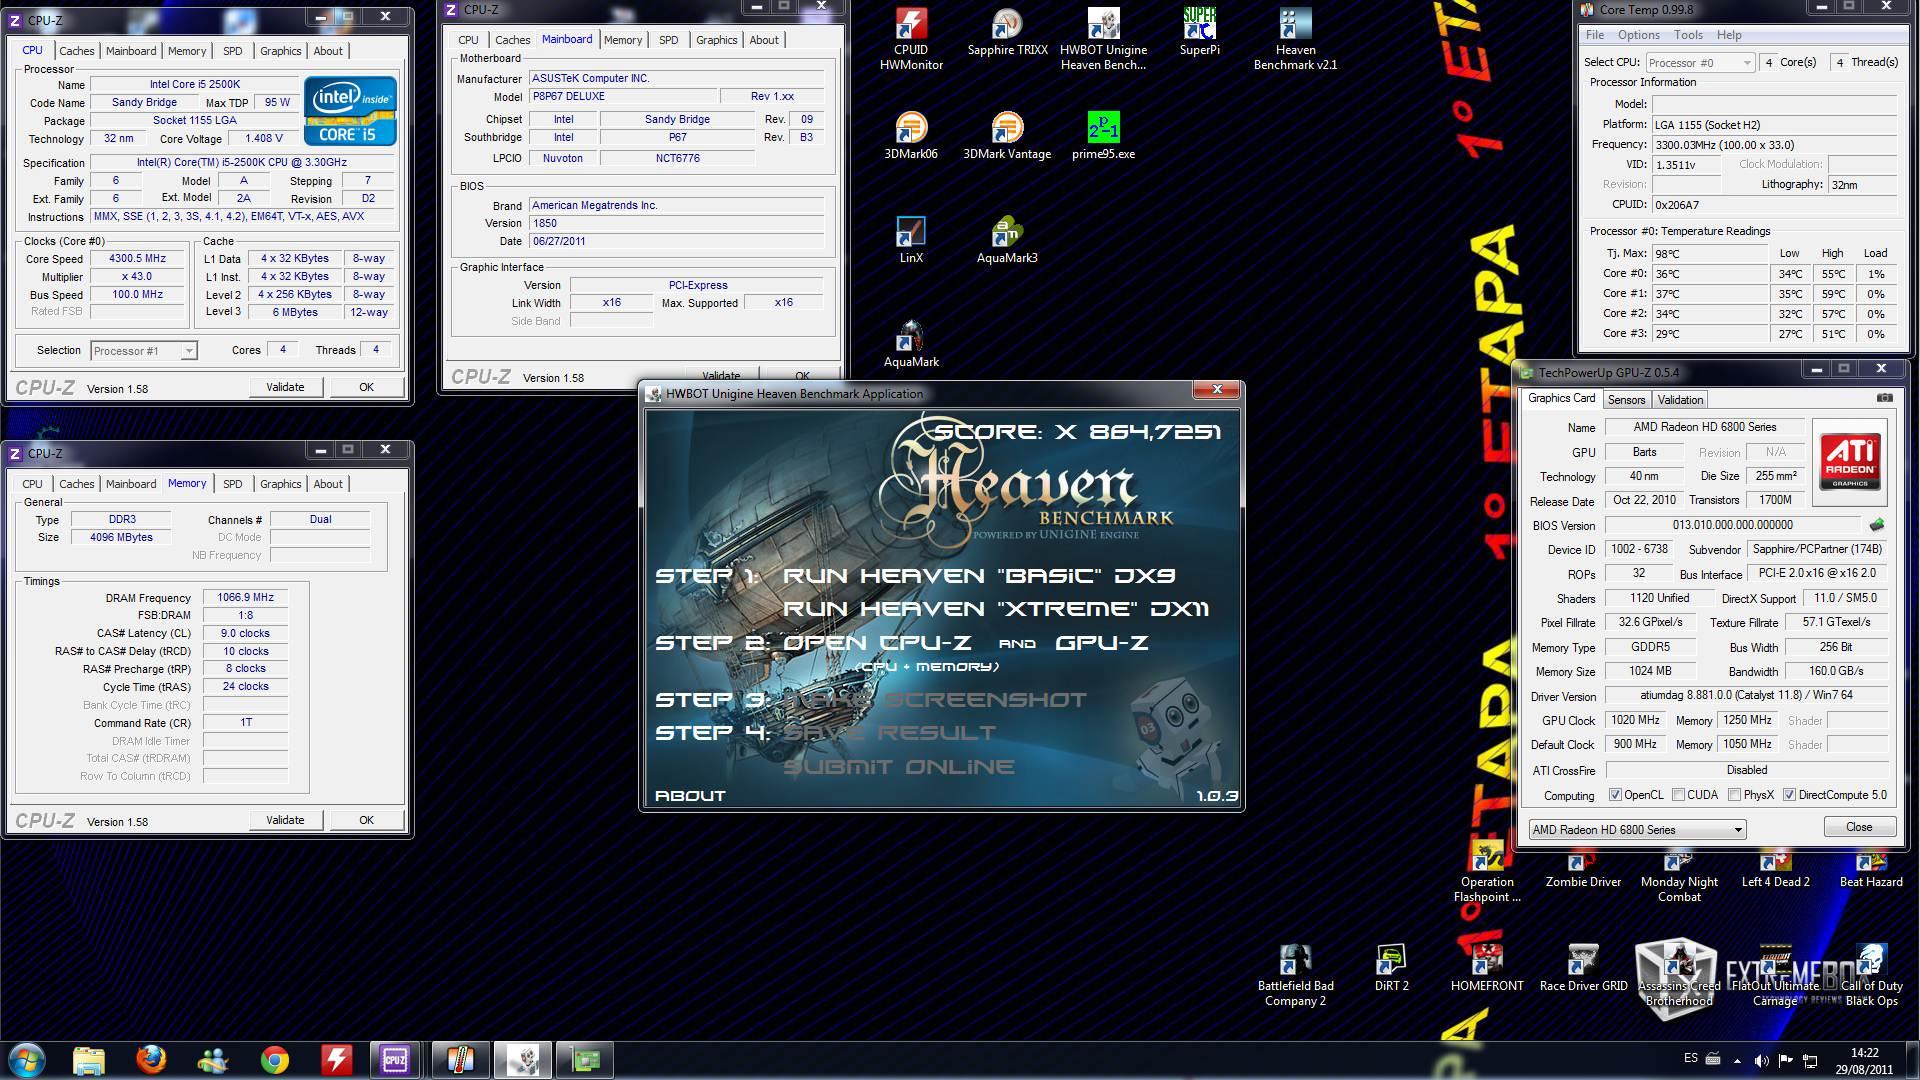Launch the 3DMark06 desktop shortcut

point(911,136)
